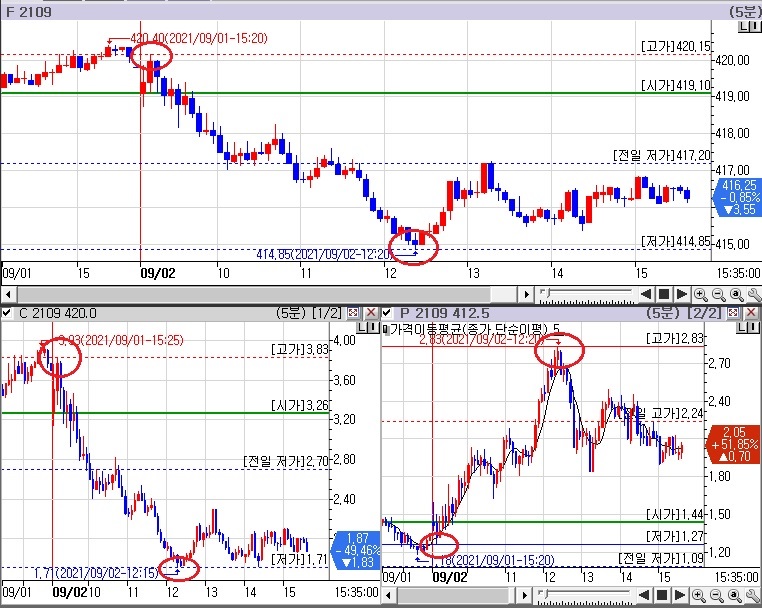Click 420.40(2021/09/01-15:20) high annotation on F chart
This screenshot has width=762, height=608.
tap(199, 38)
